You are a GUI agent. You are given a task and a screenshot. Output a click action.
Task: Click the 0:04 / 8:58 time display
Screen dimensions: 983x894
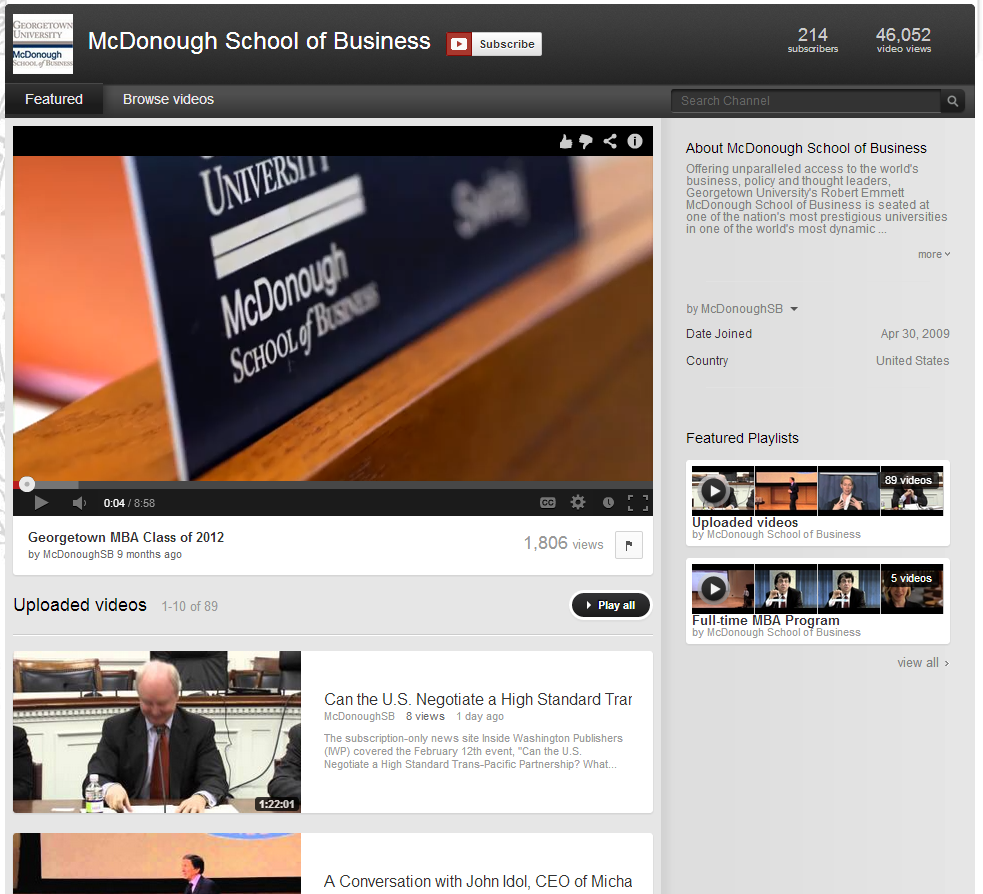pyautogui.click(x=129, y=503)
